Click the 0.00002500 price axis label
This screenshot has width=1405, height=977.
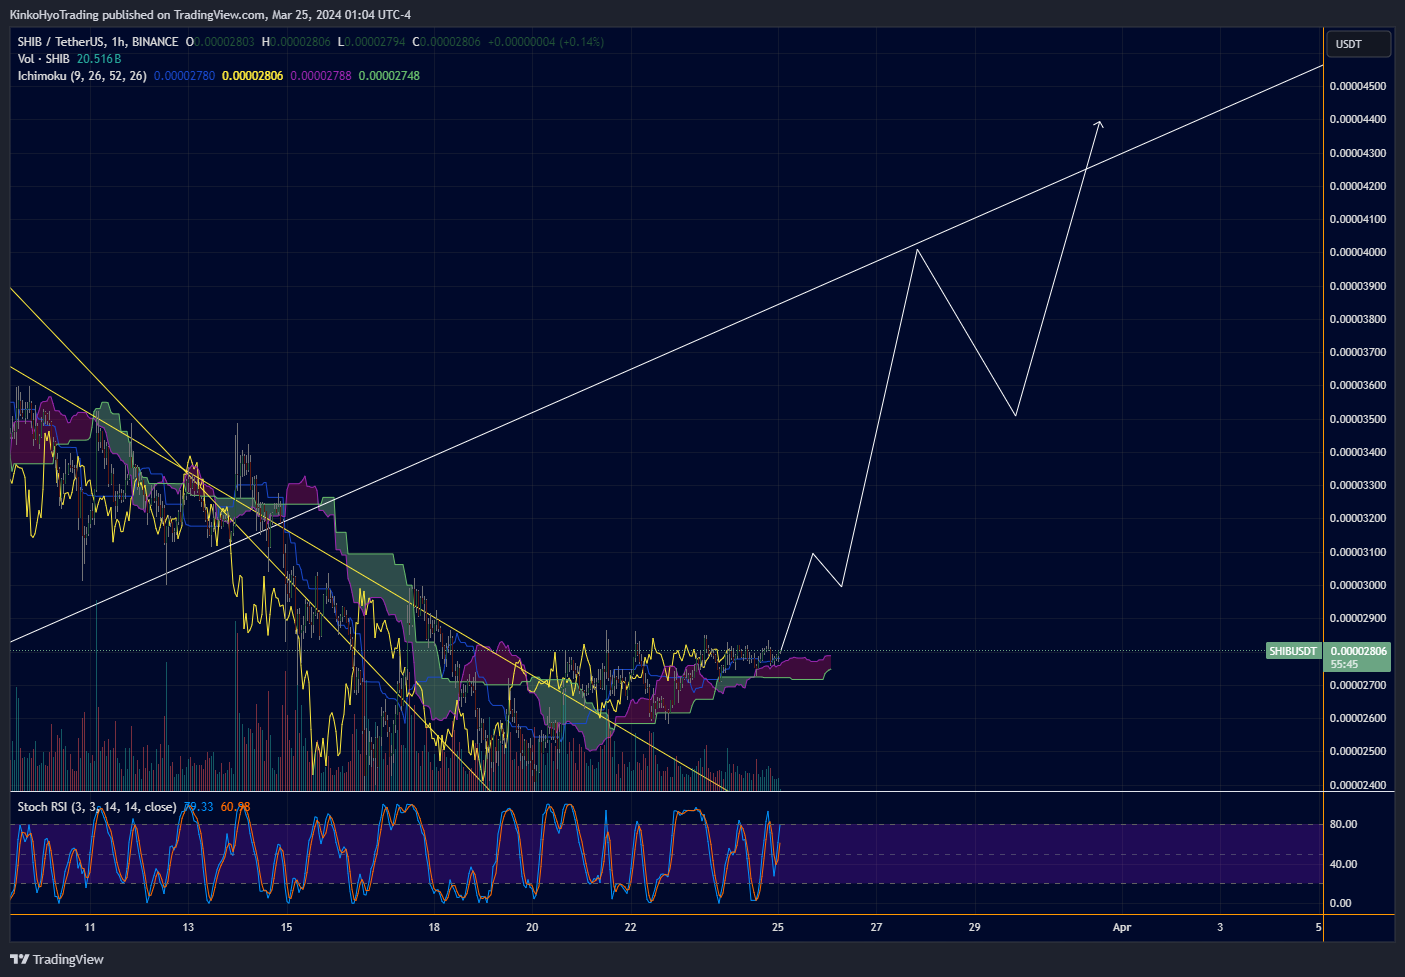coord(1358,751)
